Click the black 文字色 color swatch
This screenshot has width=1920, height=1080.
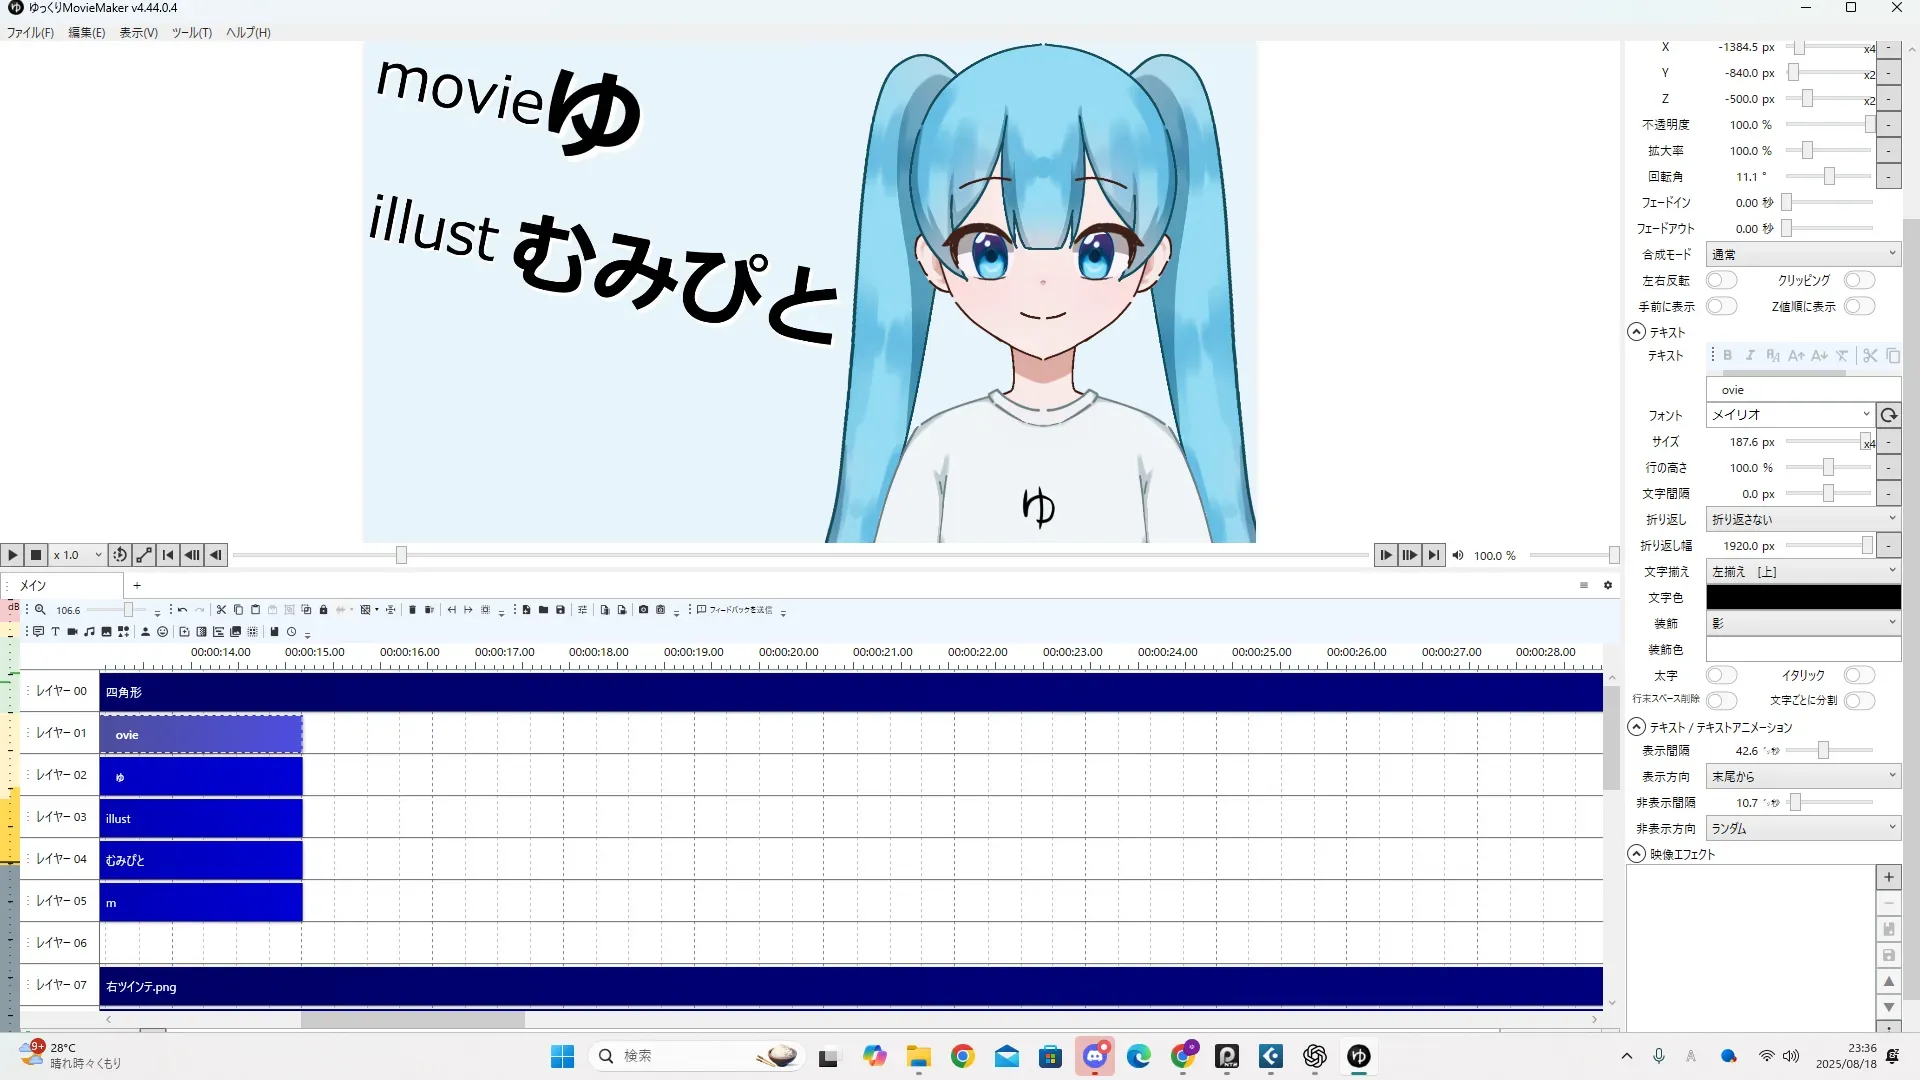tap(1802, 597)
